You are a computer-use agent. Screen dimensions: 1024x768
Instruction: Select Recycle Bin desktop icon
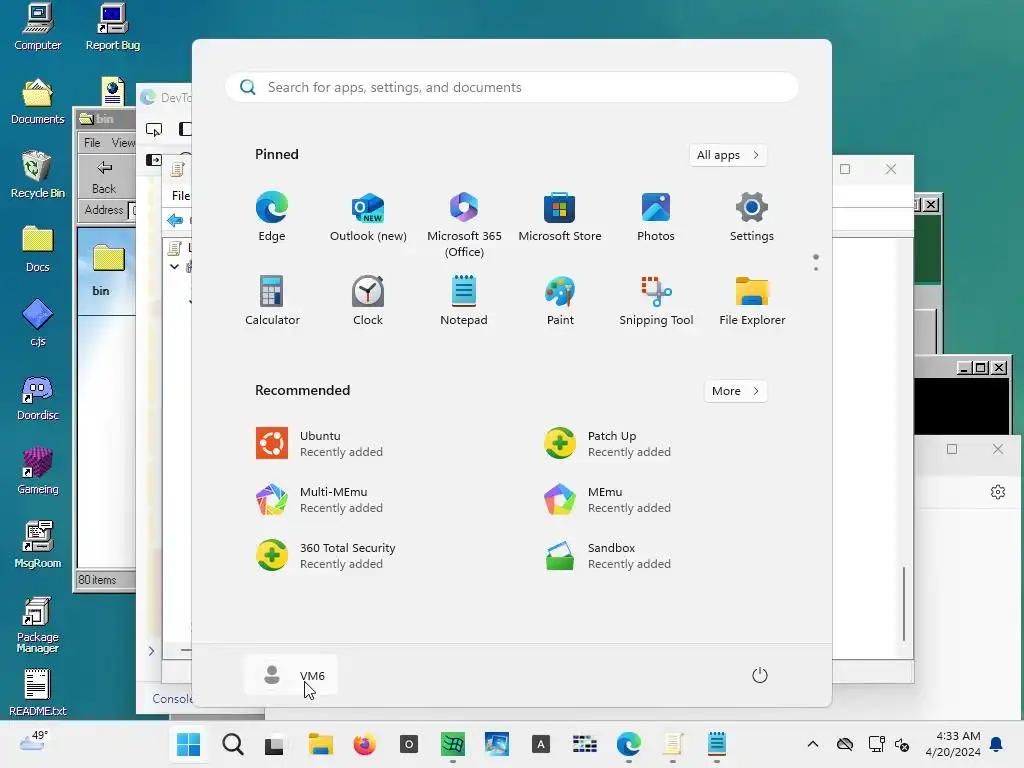pyautogui.click(x=37, y=175)
